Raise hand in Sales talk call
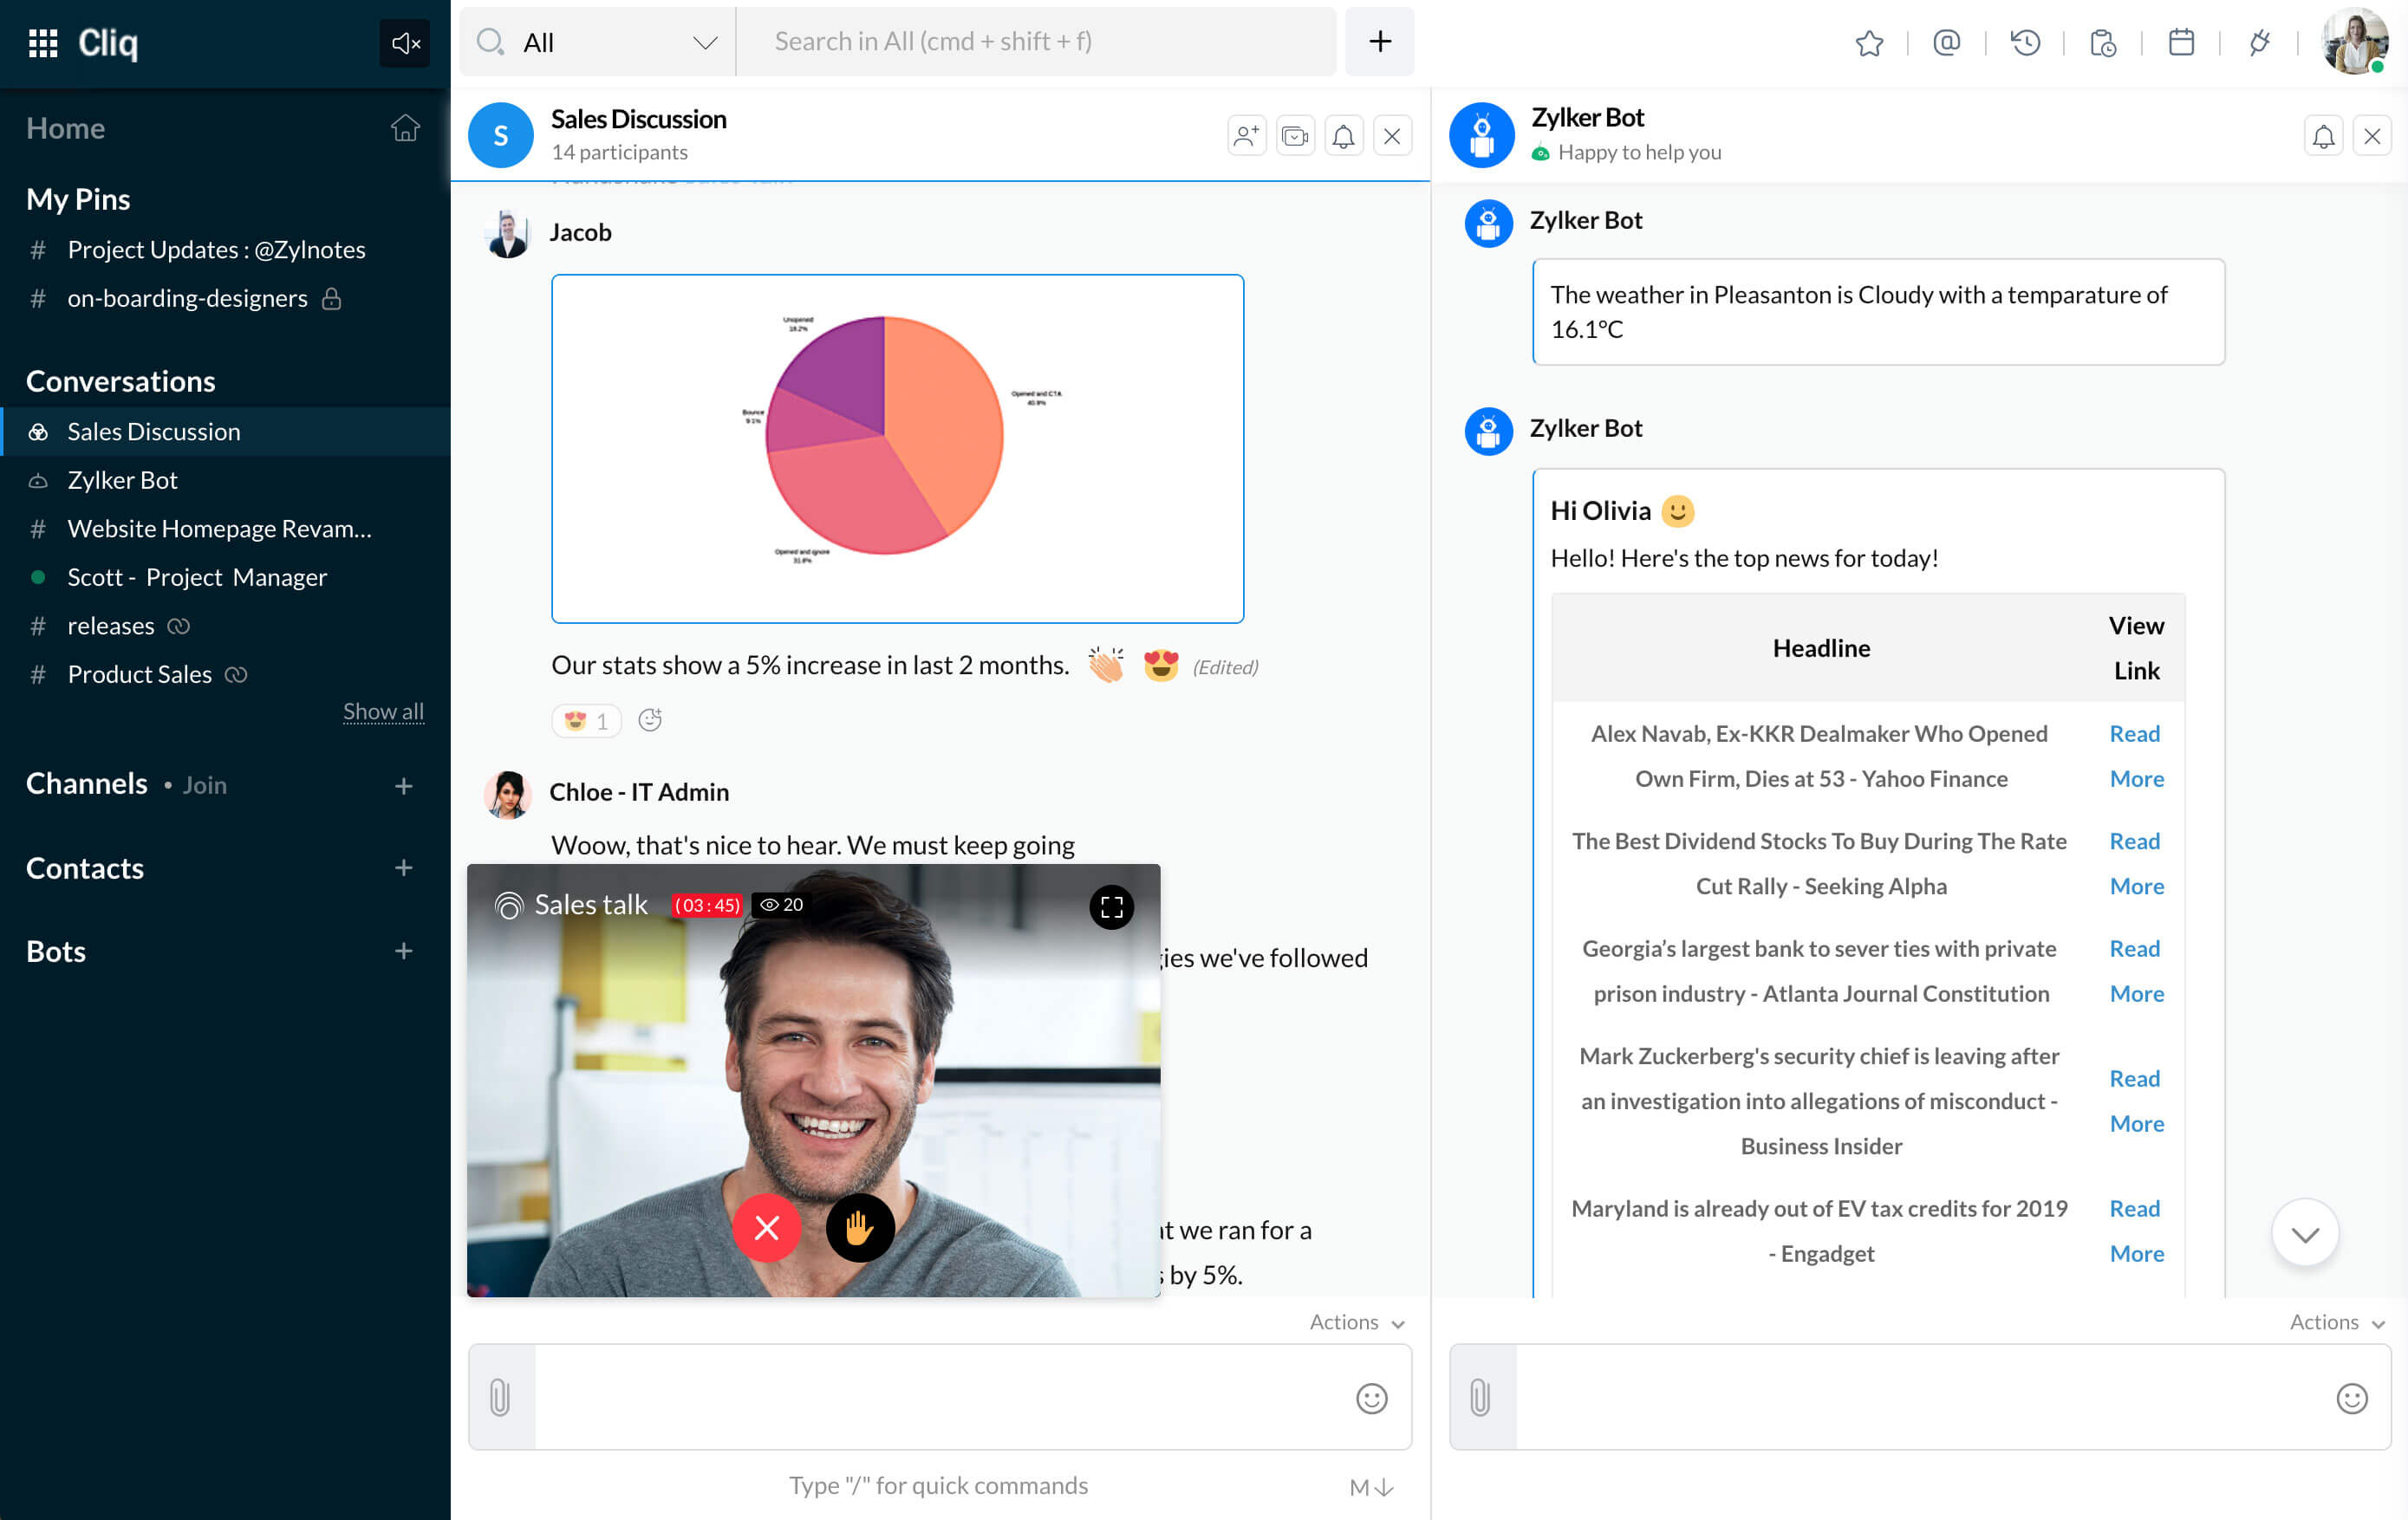The width and height of the screenshot is (2408, 1520). tap(859, 1227)
